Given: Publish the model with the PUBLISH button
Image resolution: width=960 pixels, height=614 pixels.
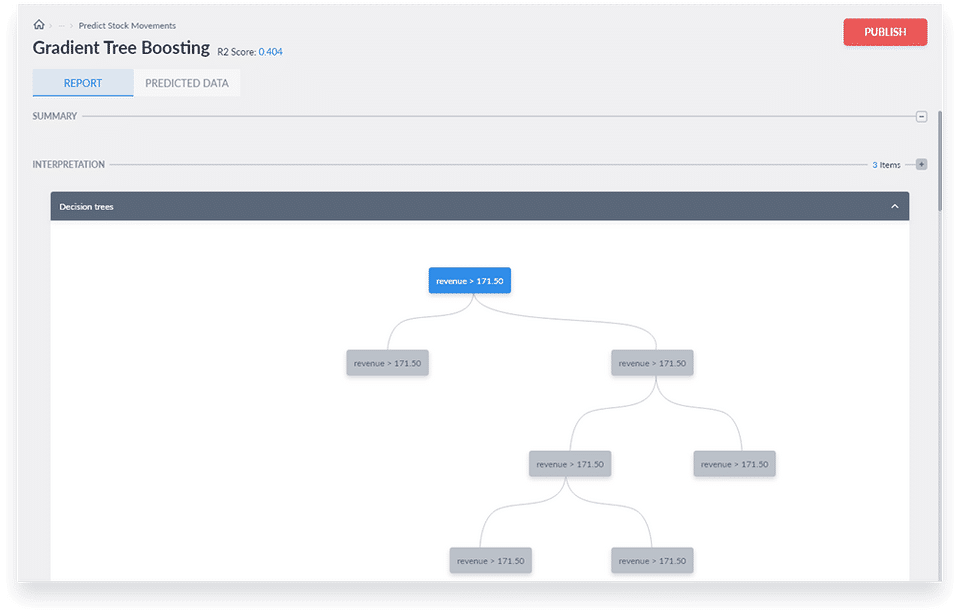Looking at the screenshot, I should pyautogui.click(x=885, y=32).
